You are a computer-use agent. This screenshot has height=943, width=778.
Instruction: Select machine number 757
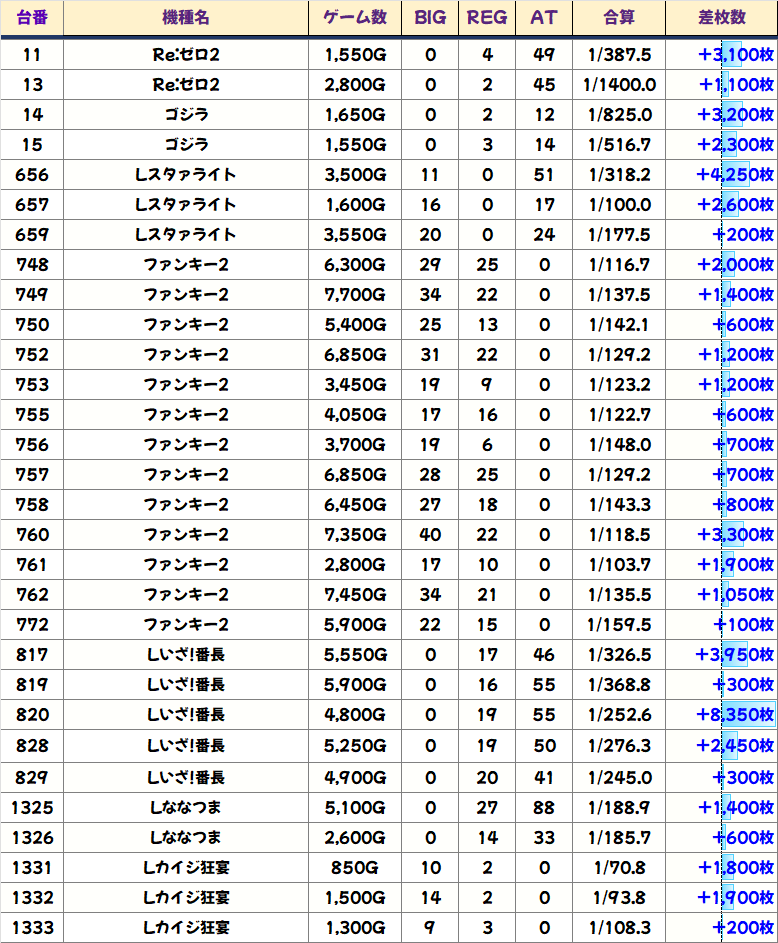[32, 475]
